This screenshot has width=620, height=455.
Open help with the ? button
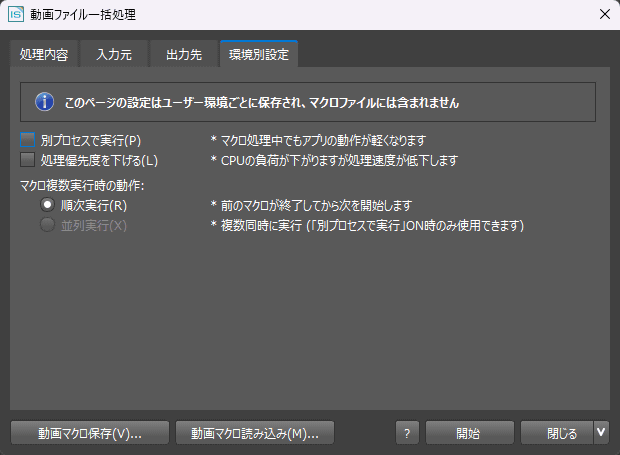(407, 433)
